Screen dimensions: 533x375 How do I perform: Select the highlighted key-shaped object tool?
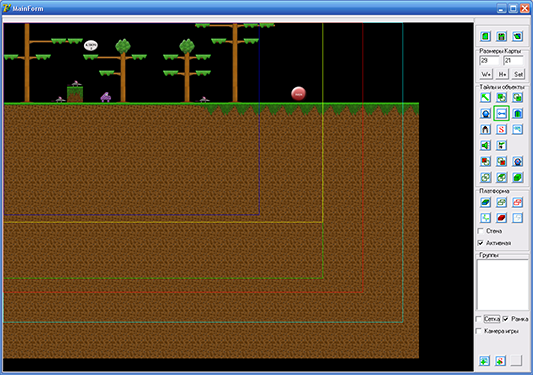click(x=501, y=114)
